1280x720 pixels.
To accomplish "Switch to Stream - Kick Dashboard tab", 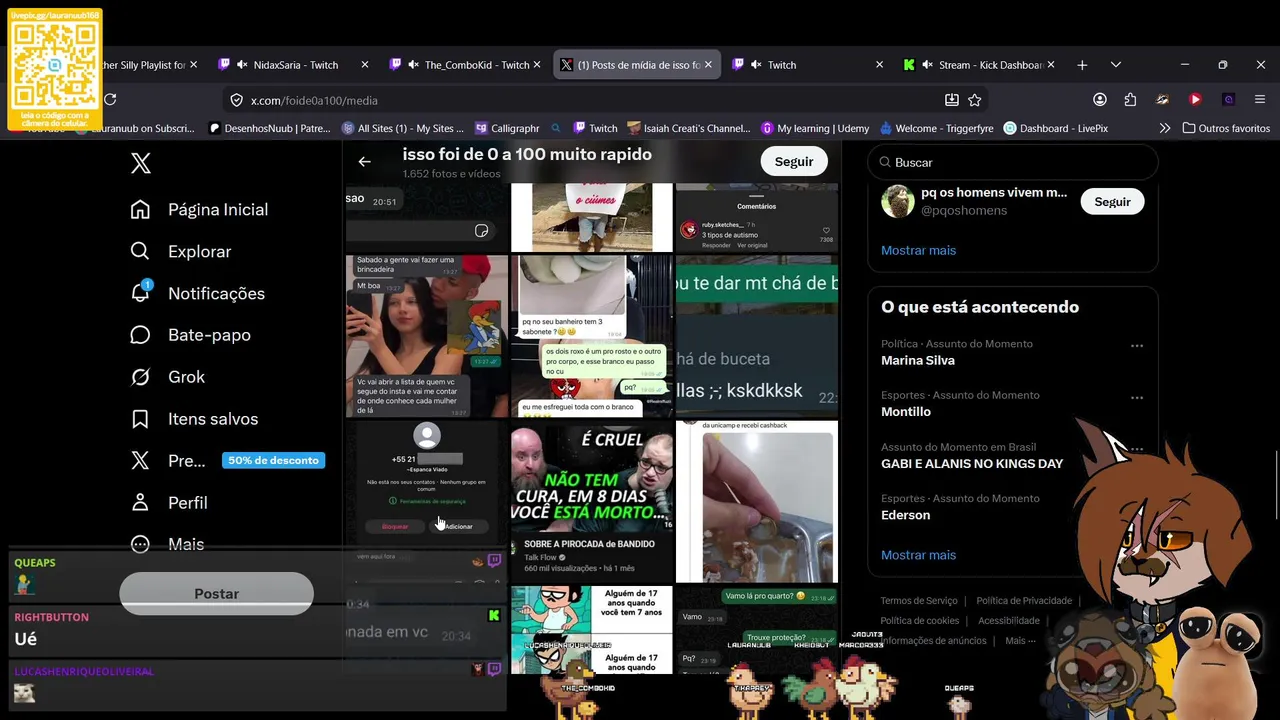I will 978,65.
